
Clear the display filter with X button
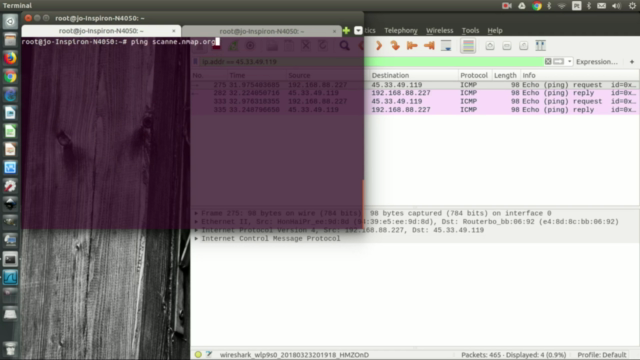click(x=548, y=61)
